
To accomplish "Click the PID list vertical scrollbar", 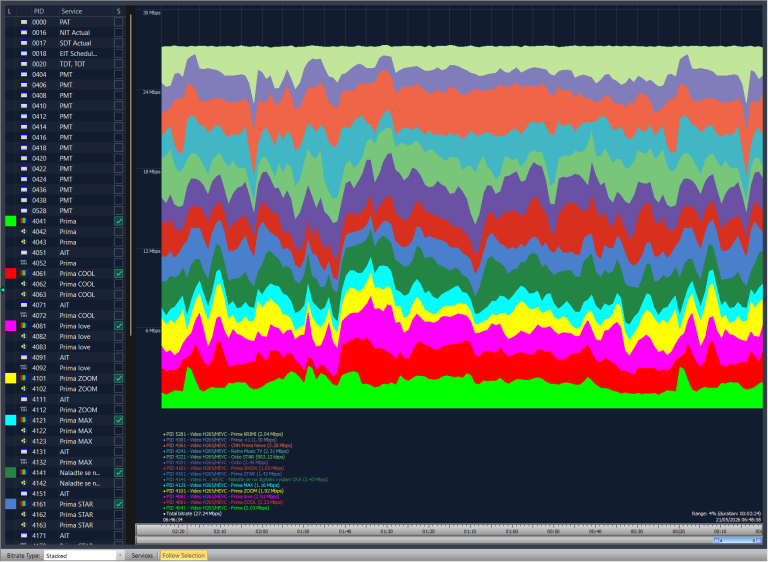I will pos(131,175).
